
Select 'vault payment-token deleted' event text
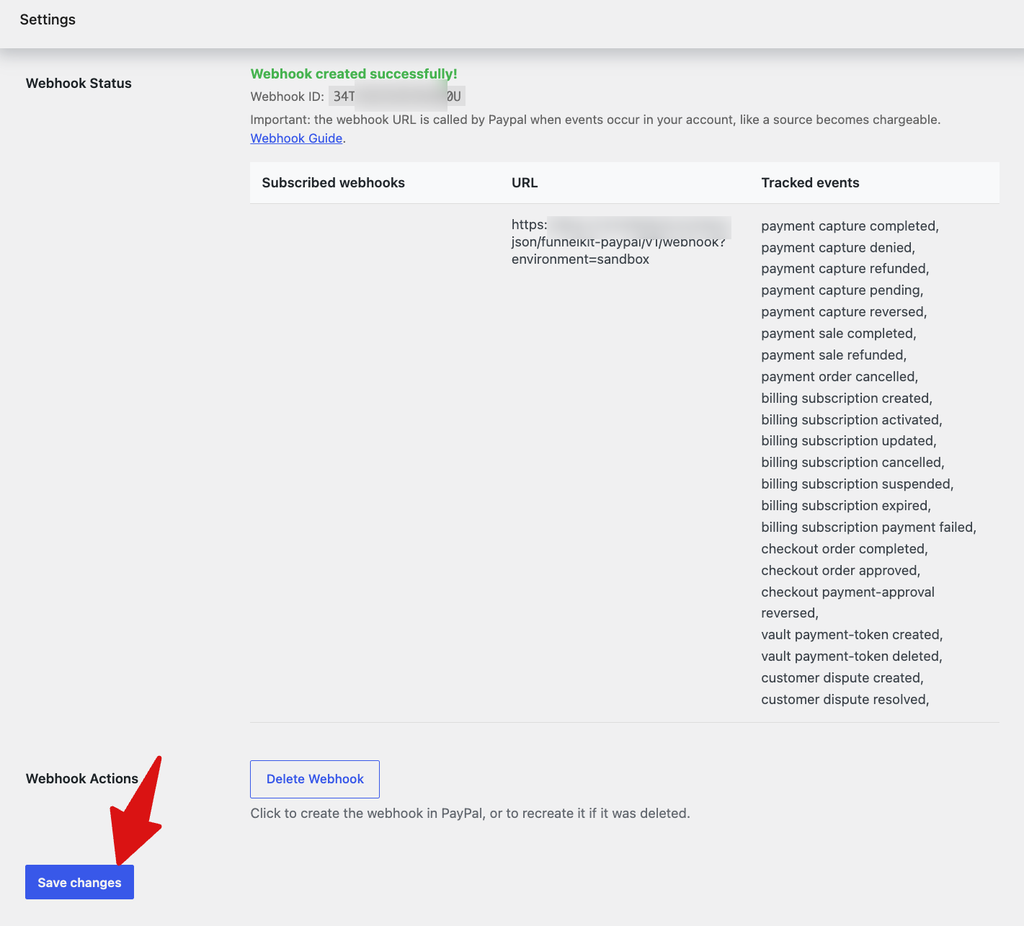[x=852, y=656]
